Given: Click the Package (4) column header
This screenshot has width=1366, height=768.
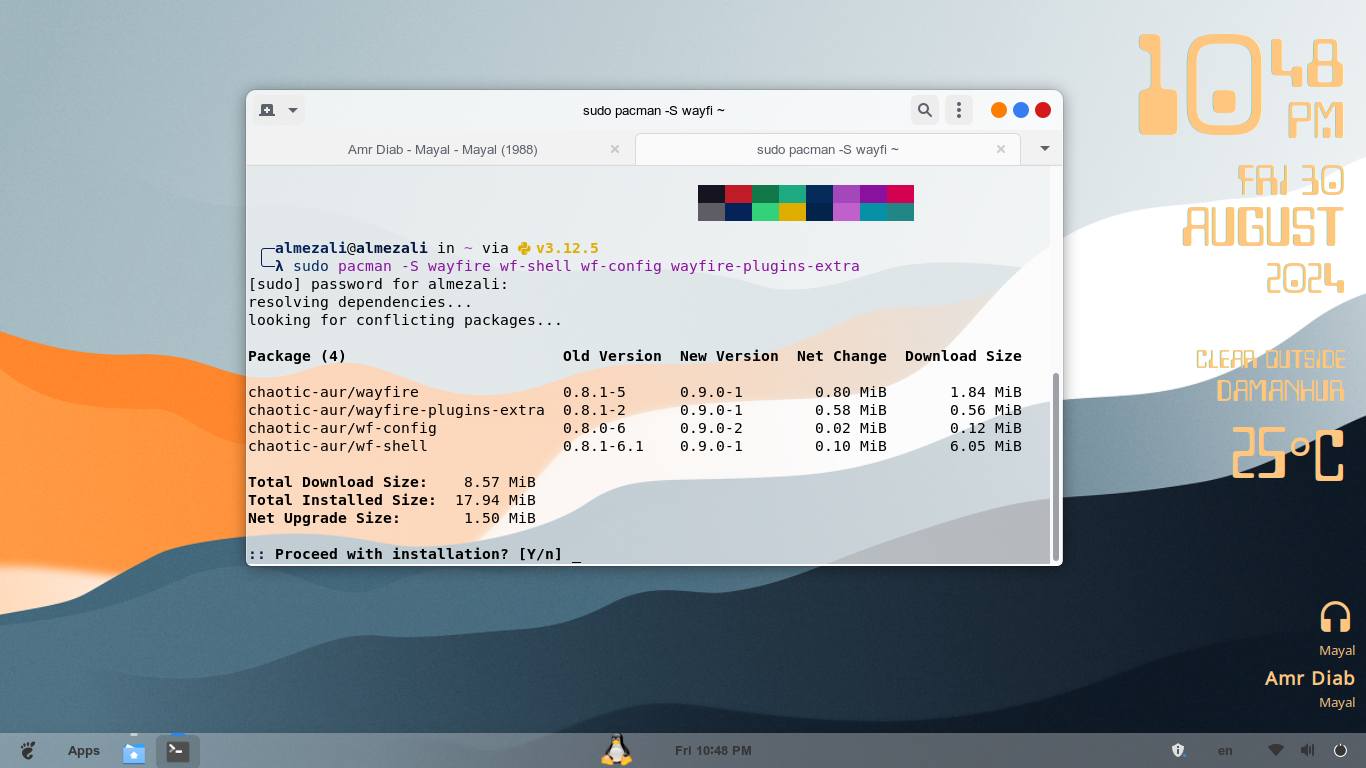Looking at the screenshot, I should tap(297, 356).
